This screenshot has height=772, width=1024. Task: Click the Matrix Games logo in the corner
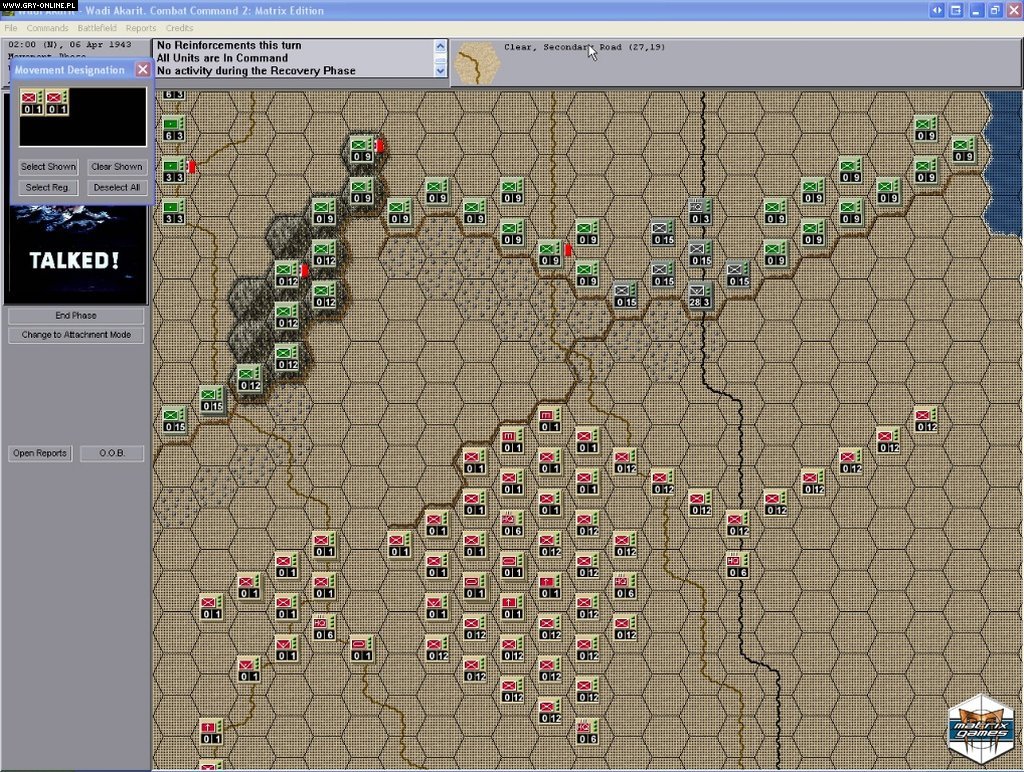(x=980, y=722)
